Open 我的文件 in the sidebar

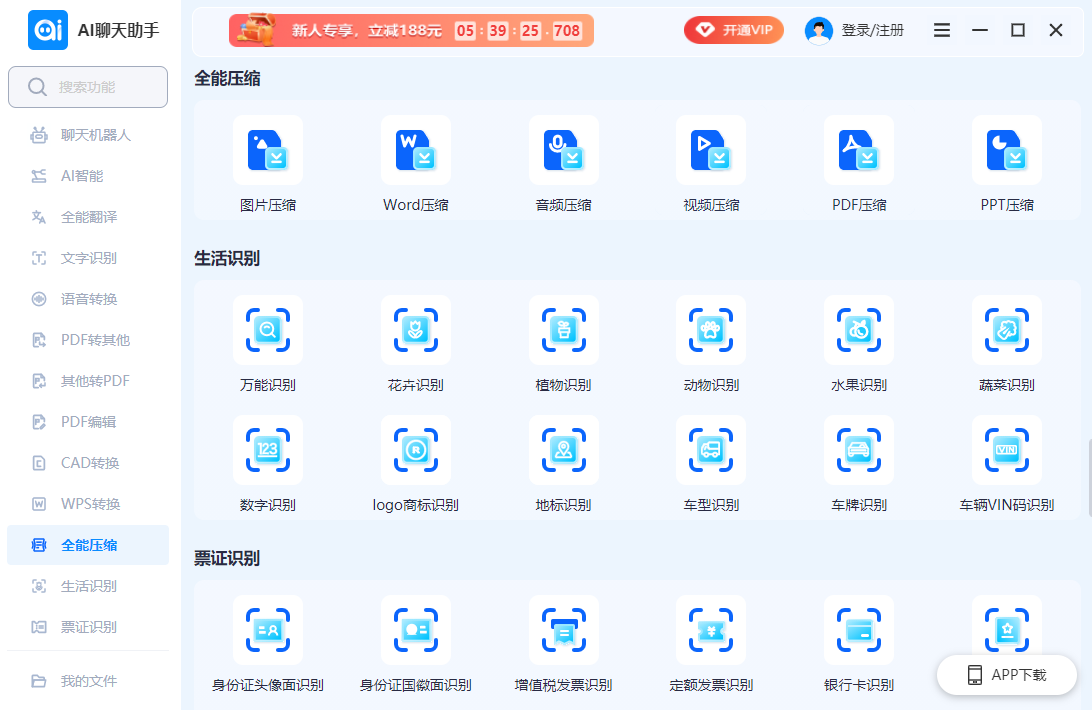point(88,681)
